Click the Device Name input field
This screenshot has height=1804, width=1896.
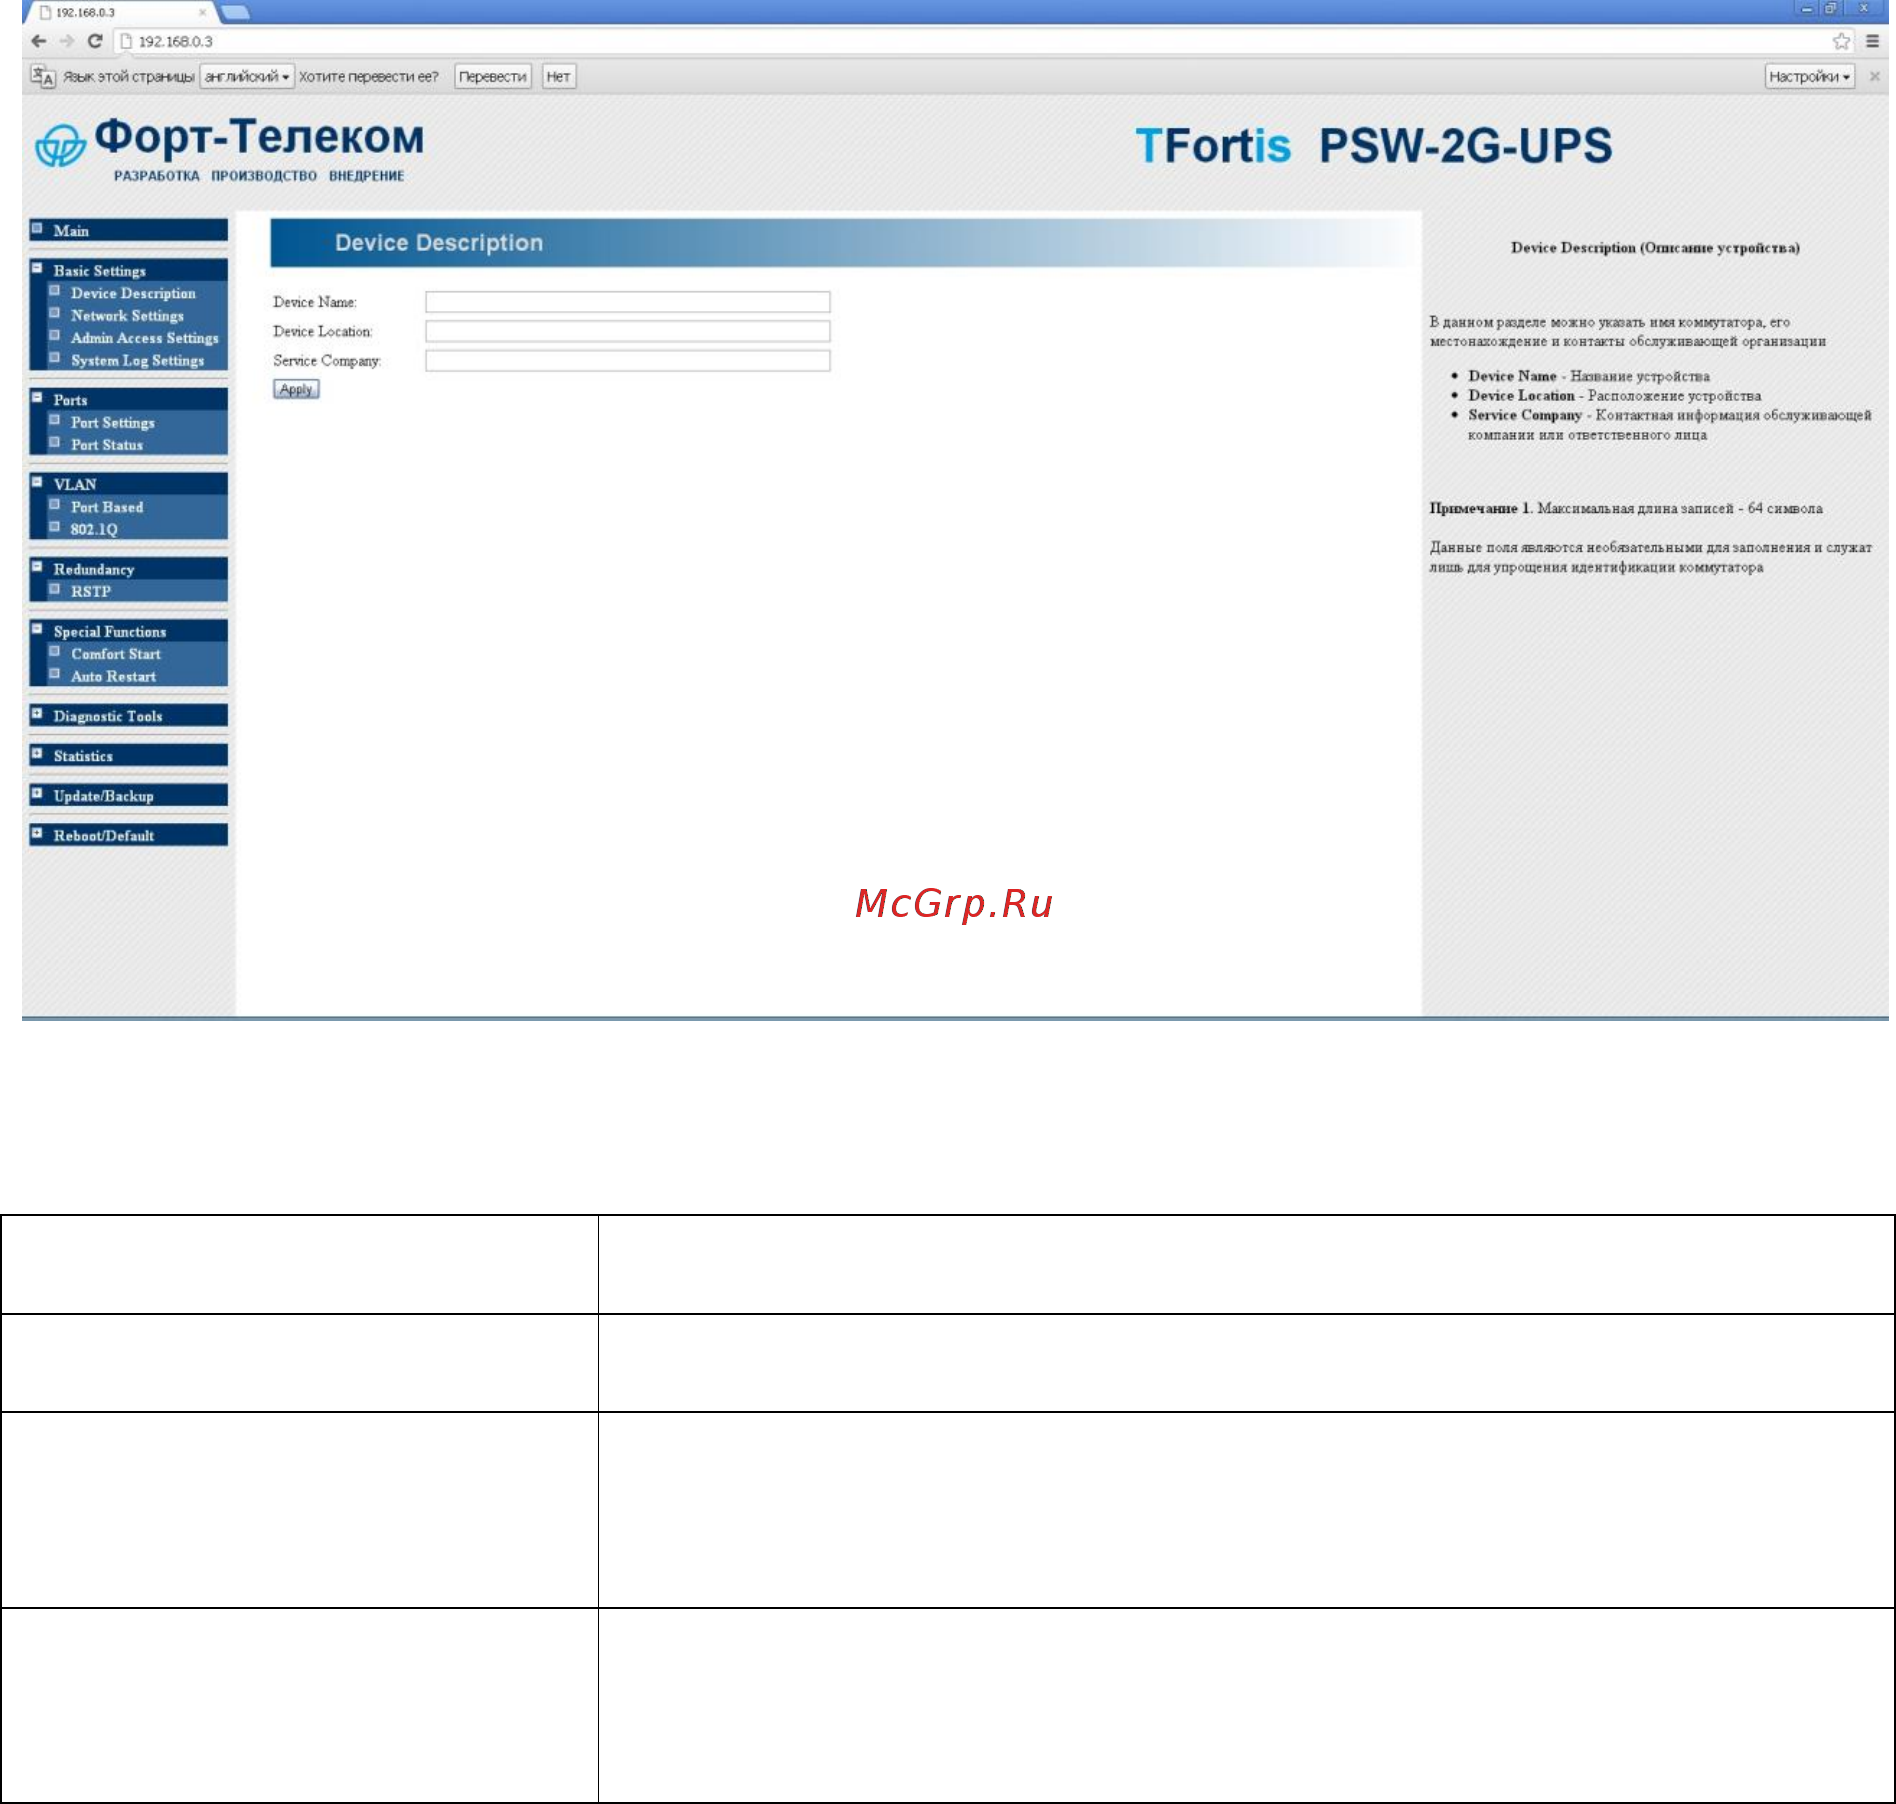(x=627, y=302)
